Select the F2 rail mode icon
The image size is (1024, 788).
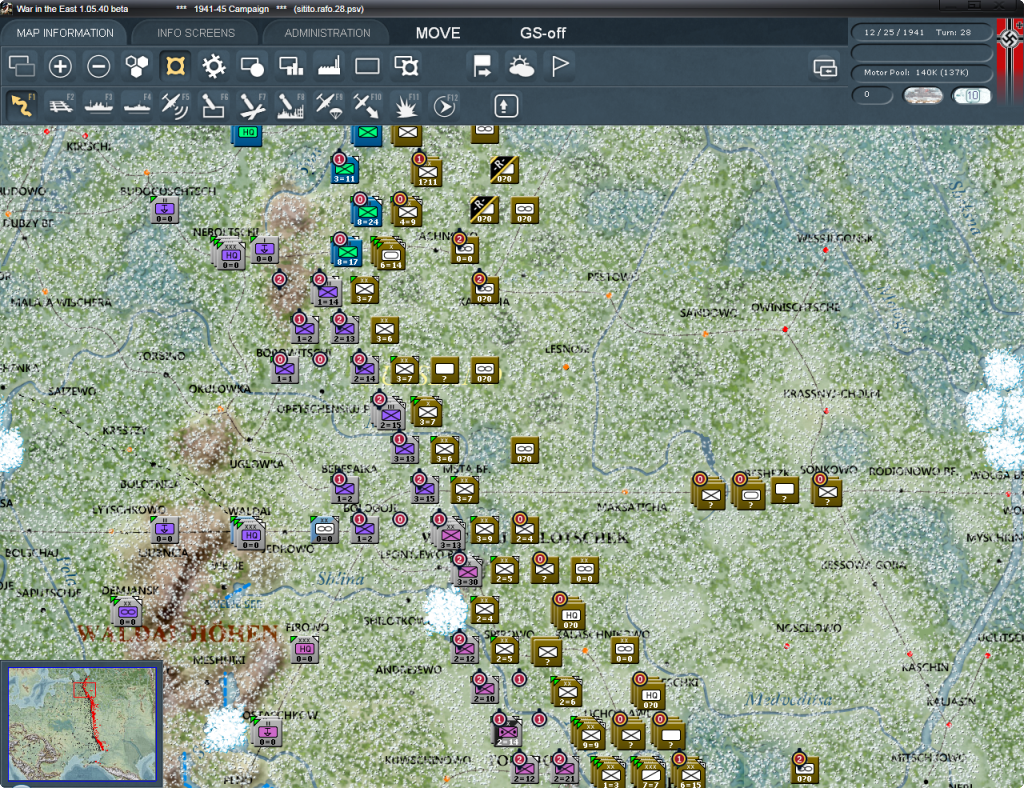[x=60, y=106]
